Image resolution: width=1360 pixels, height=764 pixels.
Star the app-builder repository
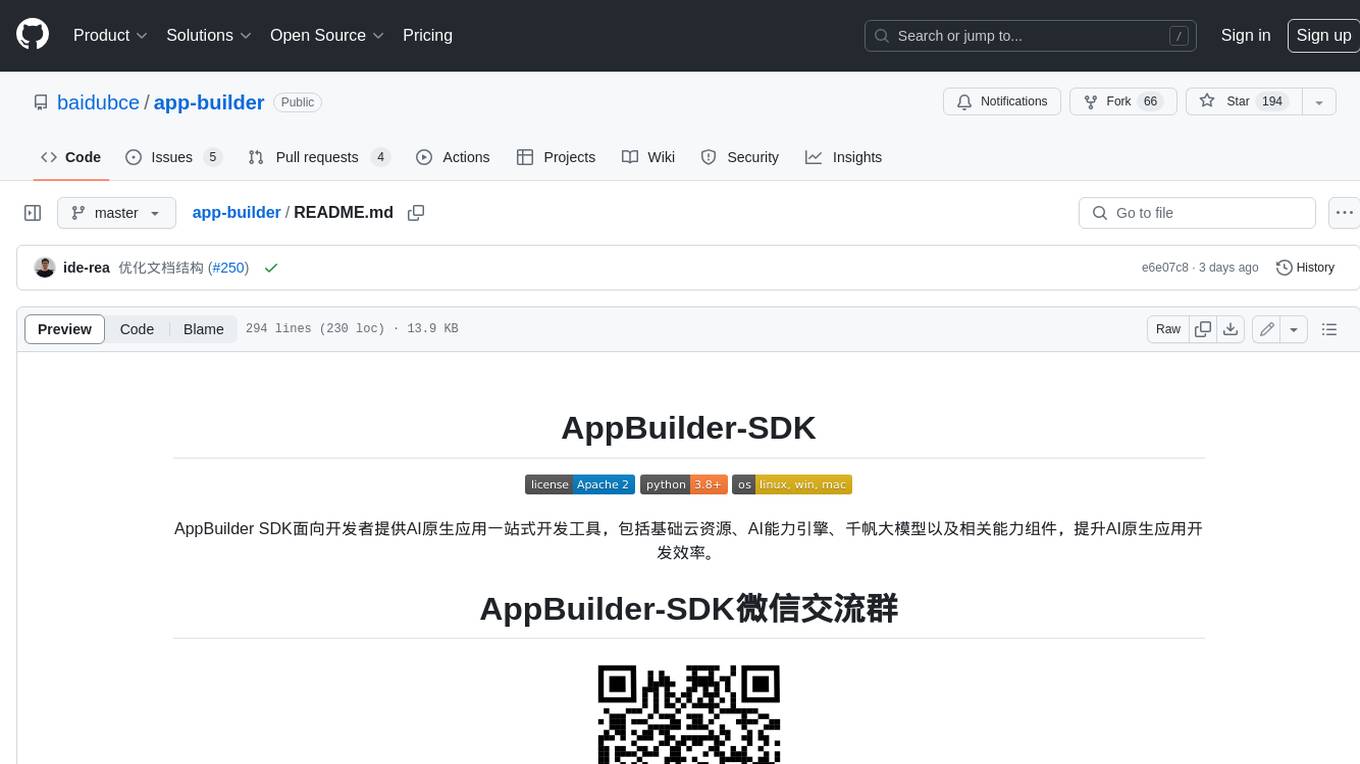click(x=1242, y=102)
